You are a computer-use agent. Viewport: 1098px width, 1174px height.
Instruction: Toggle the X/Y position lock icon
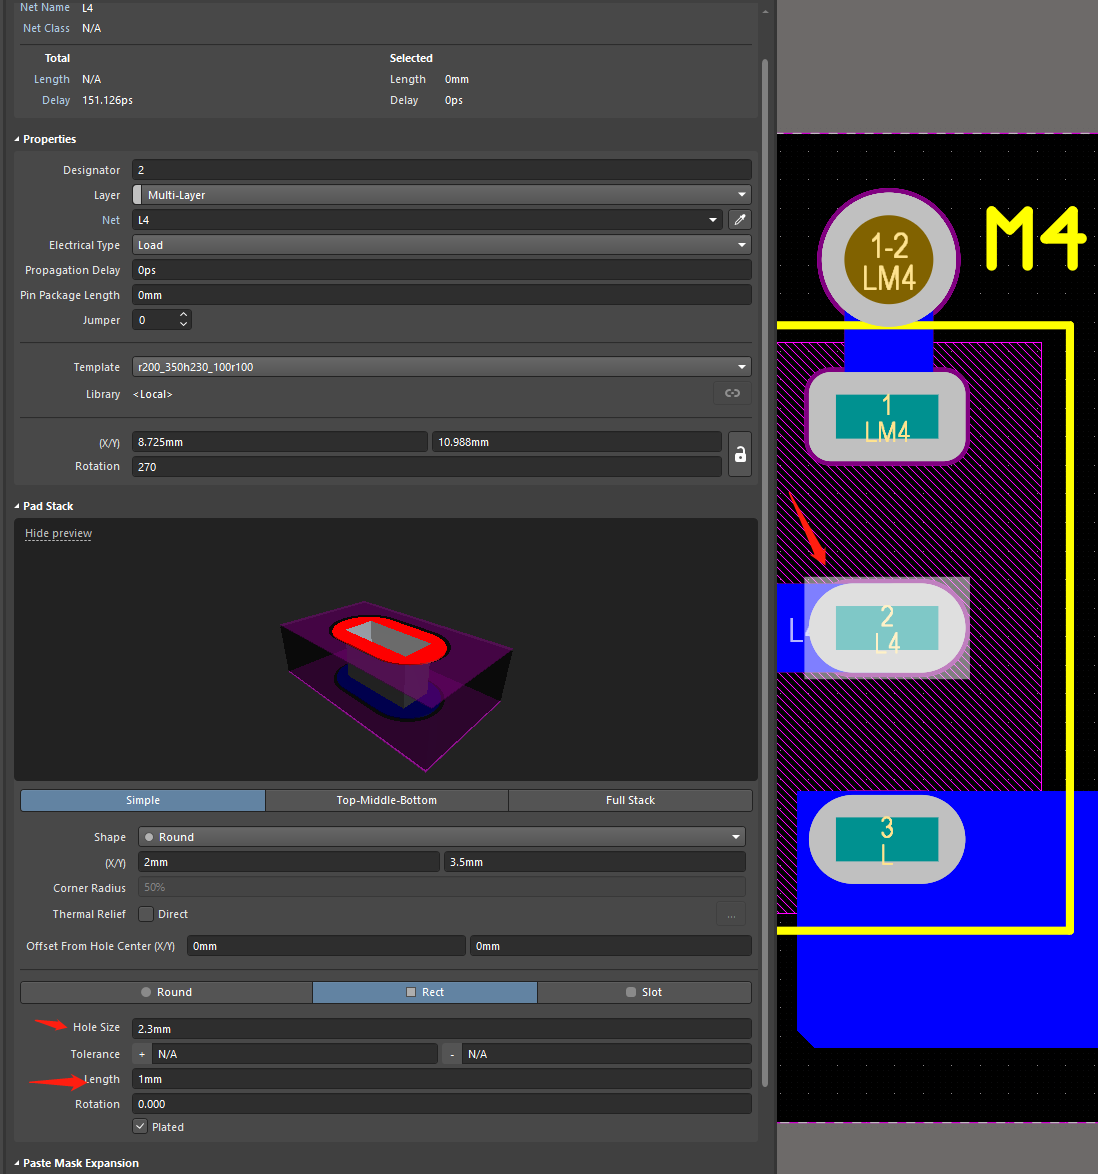[740, 454]
